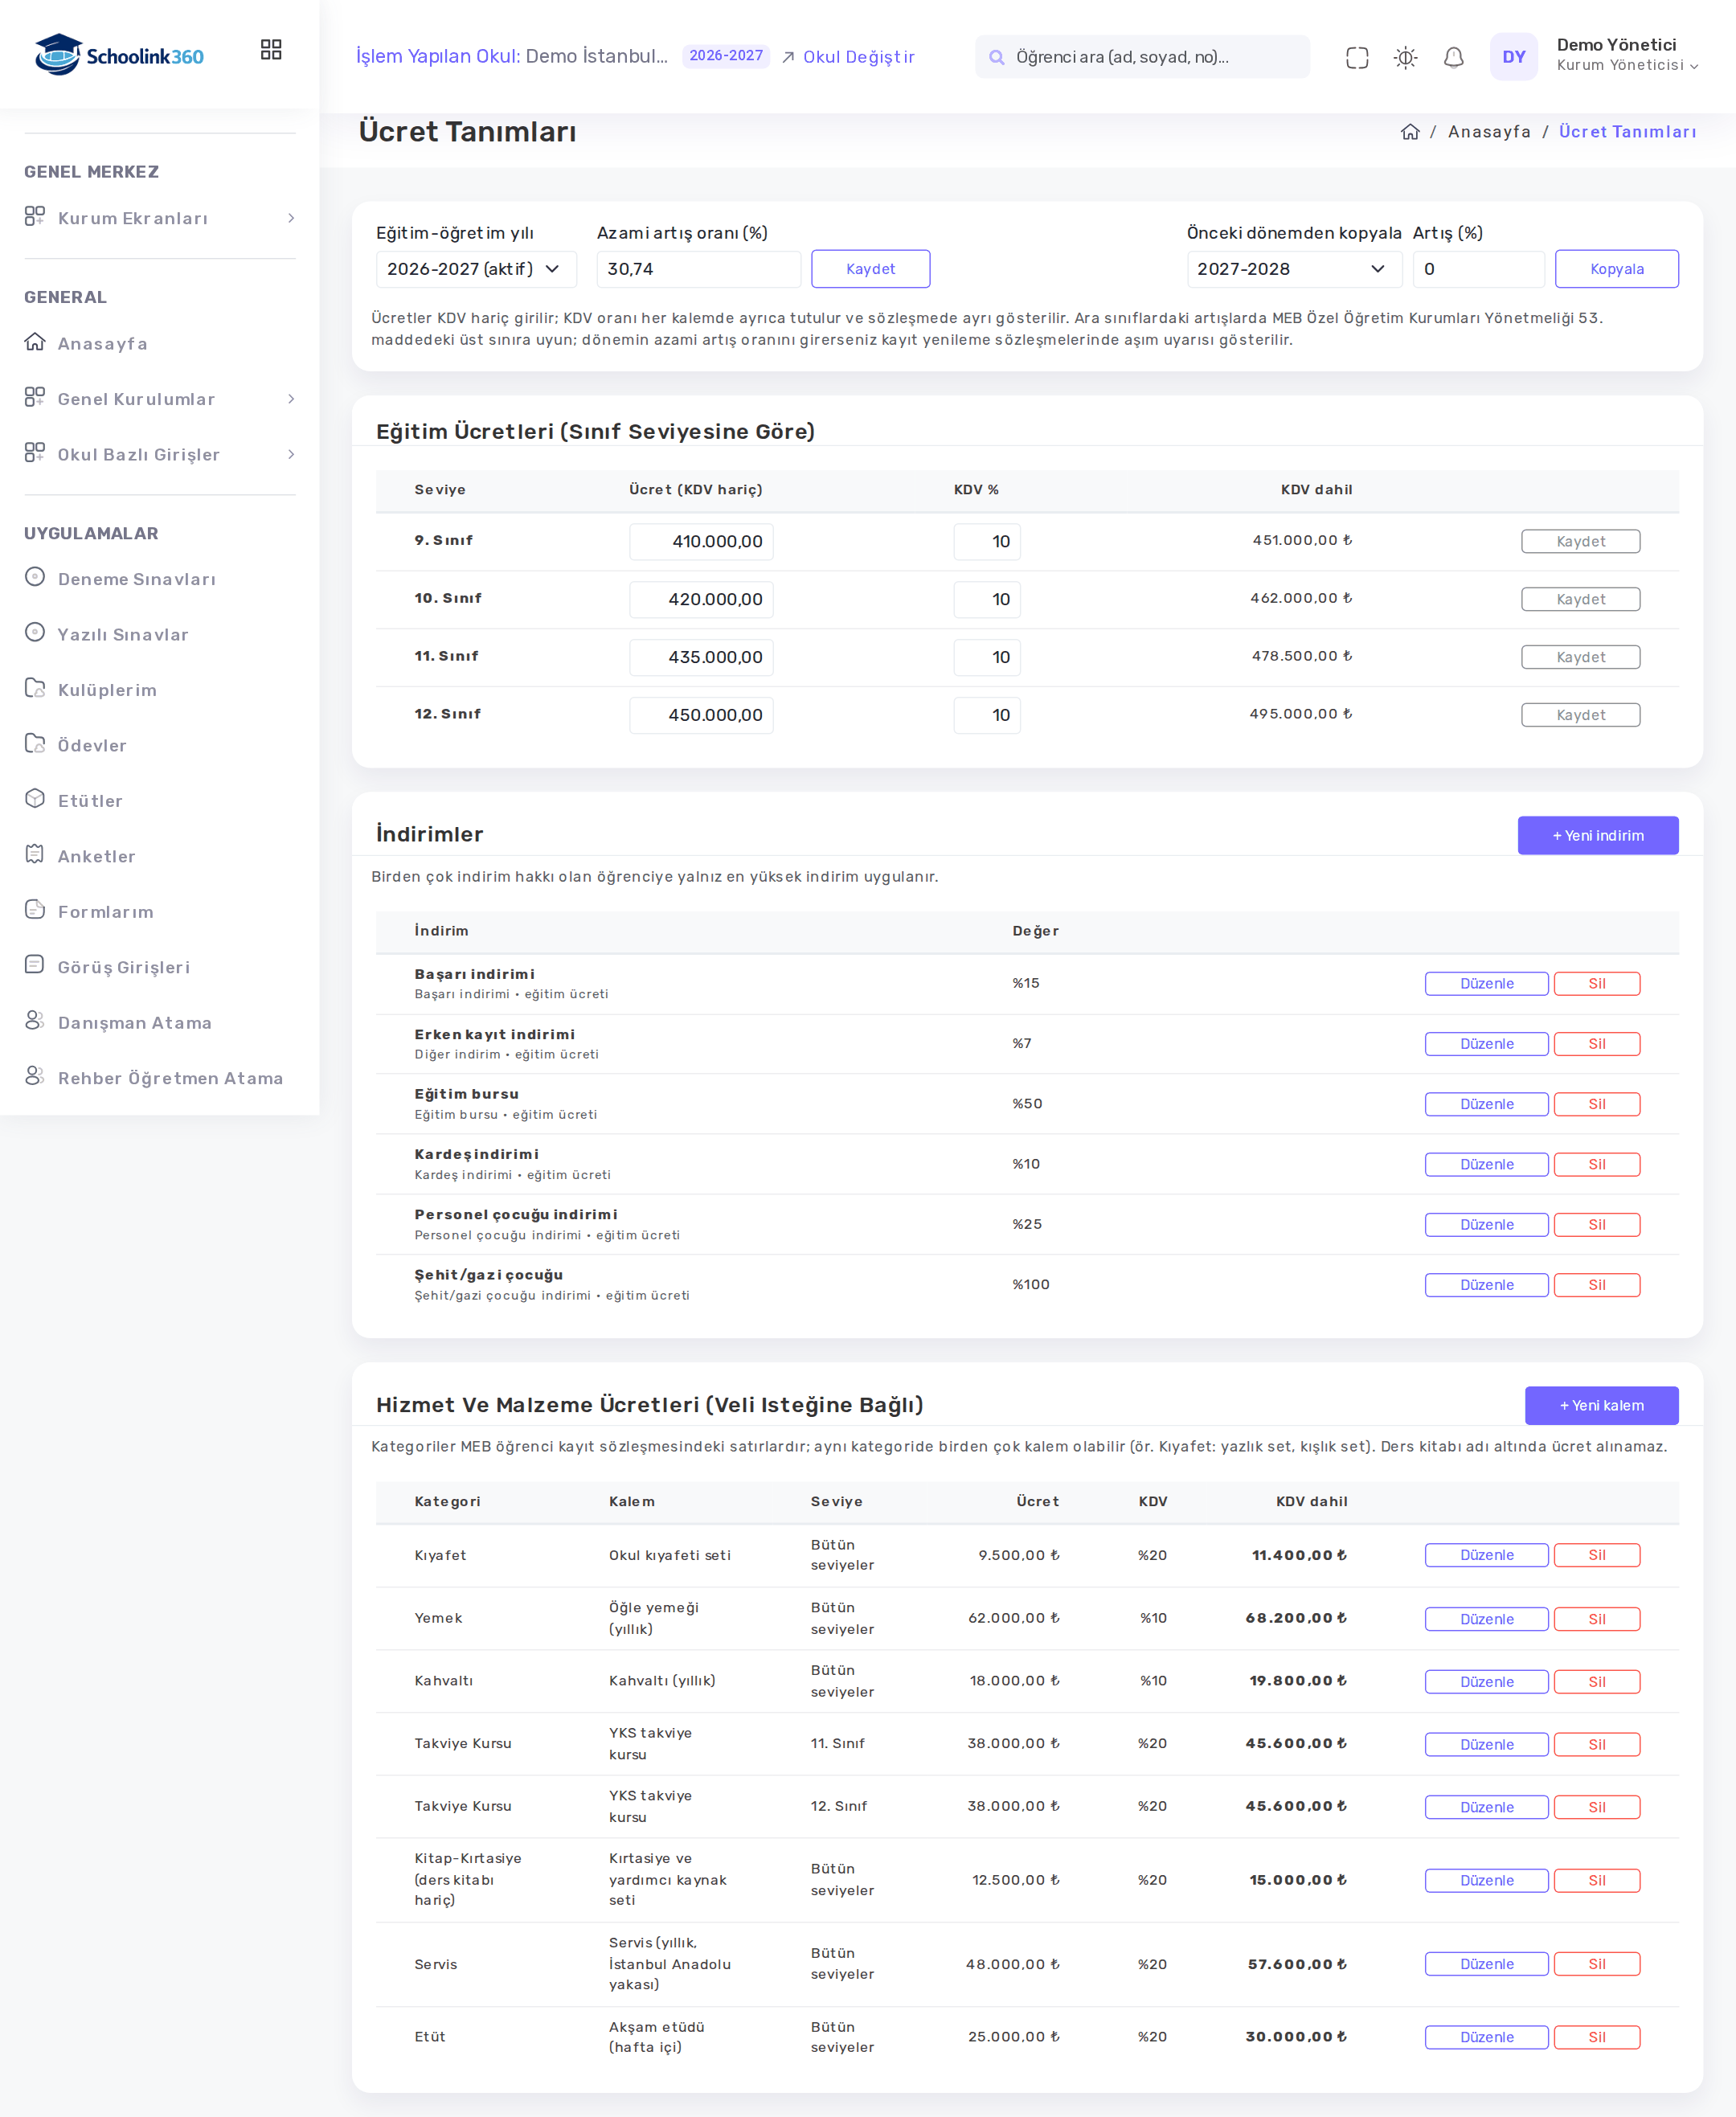The height and width of the screenshot is (2117, 1736).
Task: Click the Azami artış oranı input
Action: [x=698, y=269]
